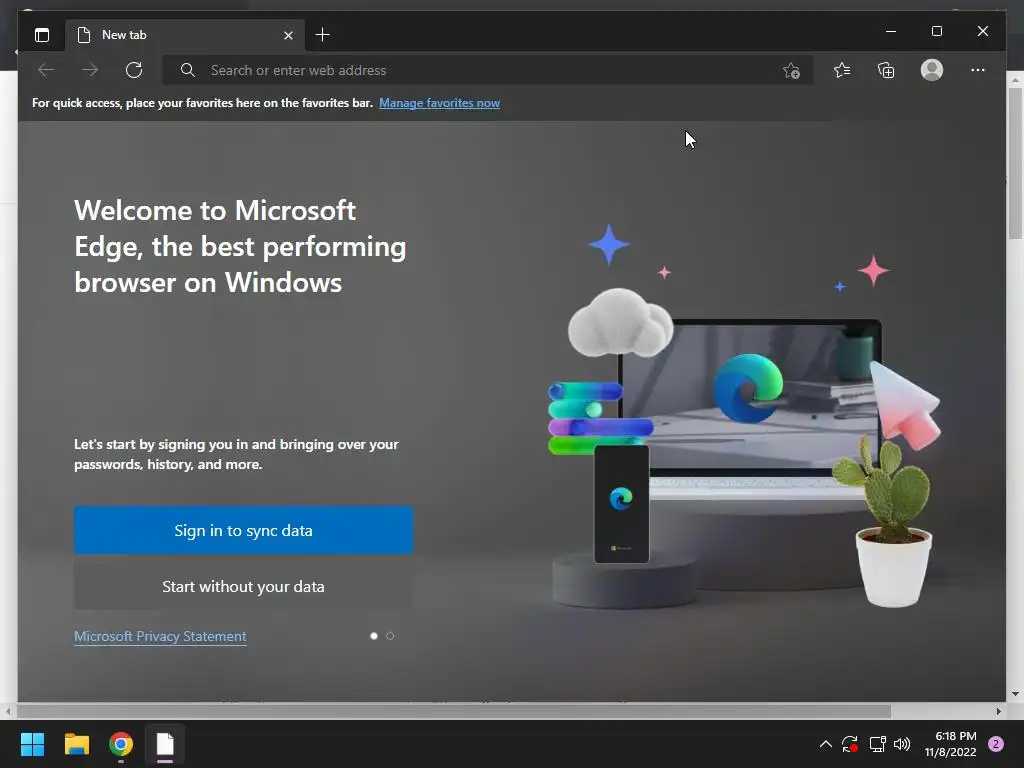Open the Windows Start menu
1024x768 pixels.
tap(32, 744)
